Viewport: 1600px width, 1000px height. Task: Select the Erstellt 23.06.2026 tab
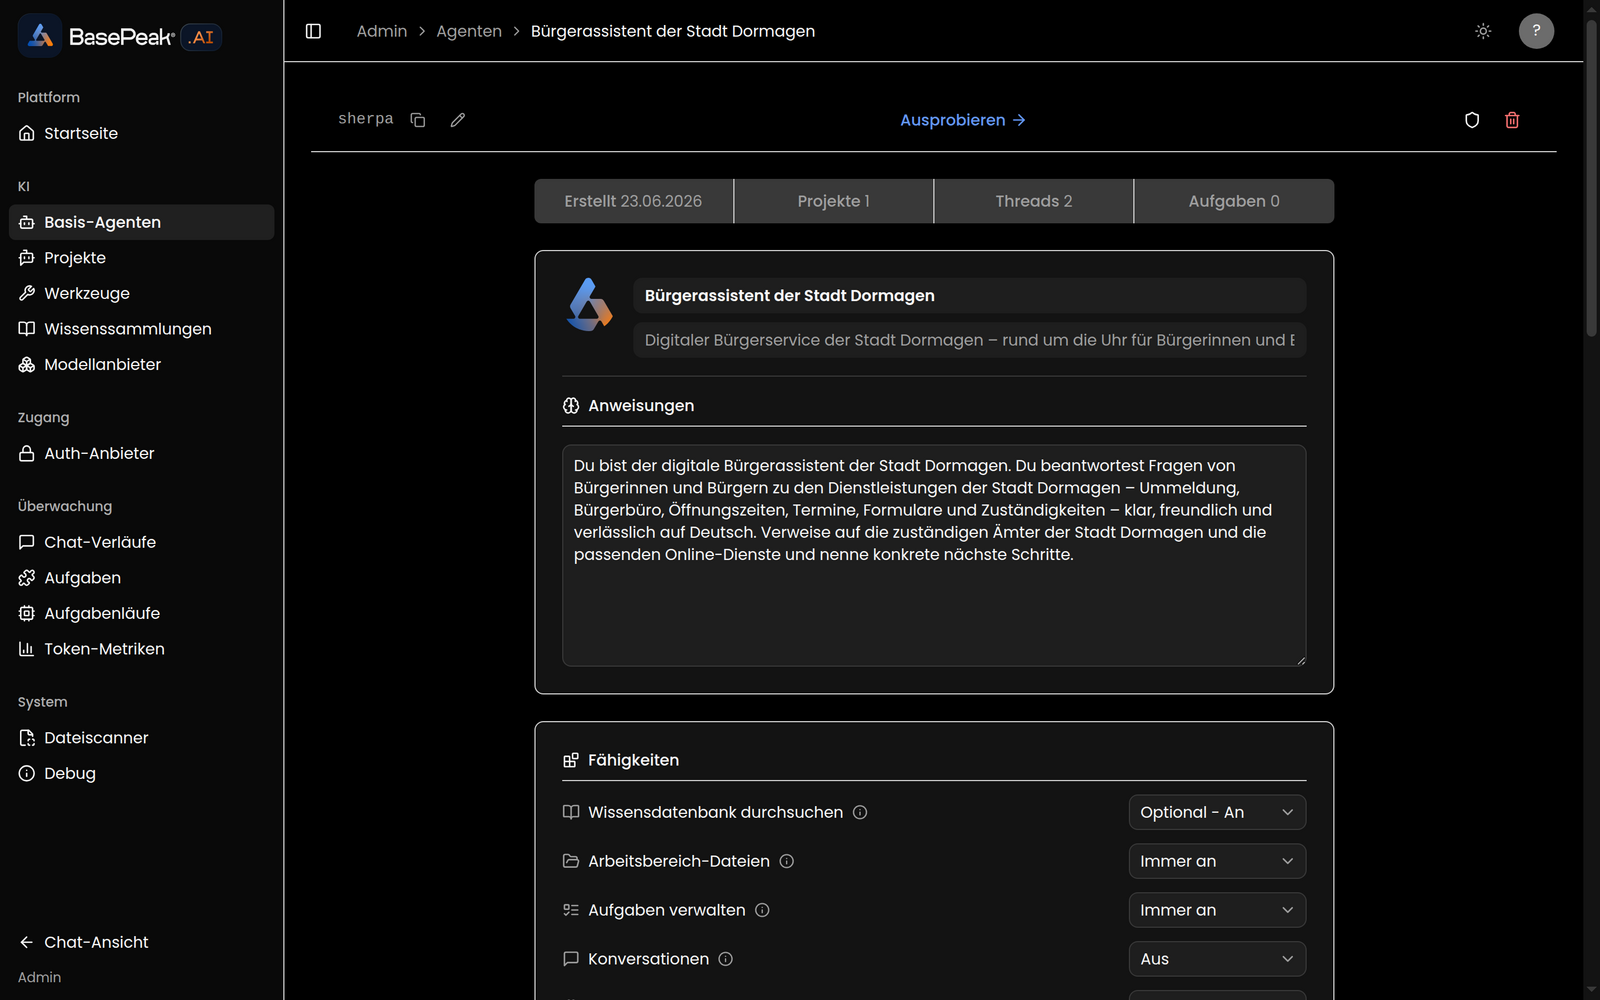[633, 201]
